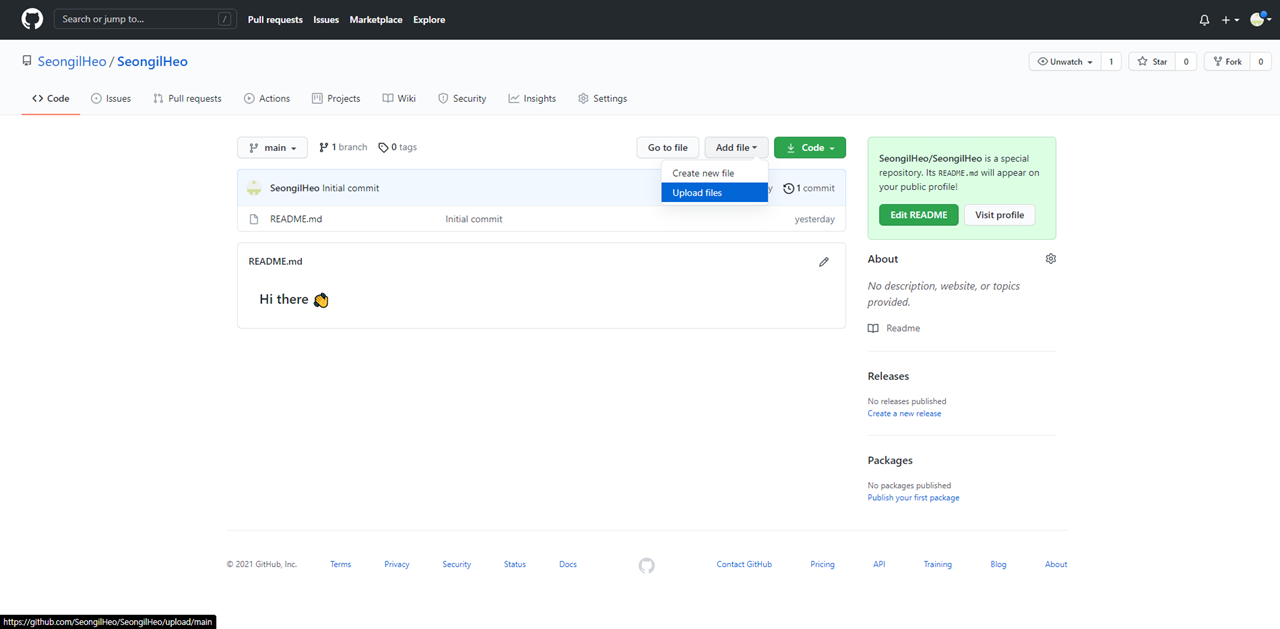Open Explore in top navigation
This screenshot has height=629, width=1280.
(429, 20)
